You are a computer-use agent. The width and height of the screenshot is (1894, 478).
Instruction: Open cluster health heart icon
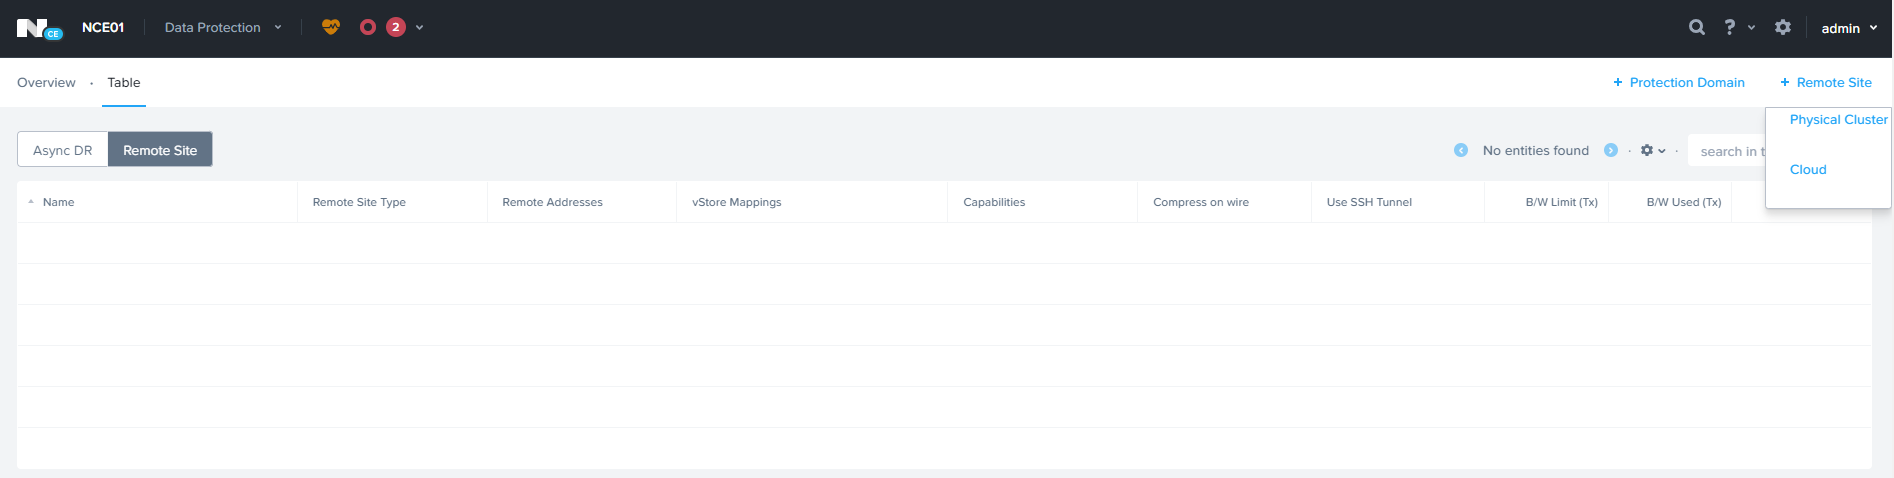click(x=331, y=27)
